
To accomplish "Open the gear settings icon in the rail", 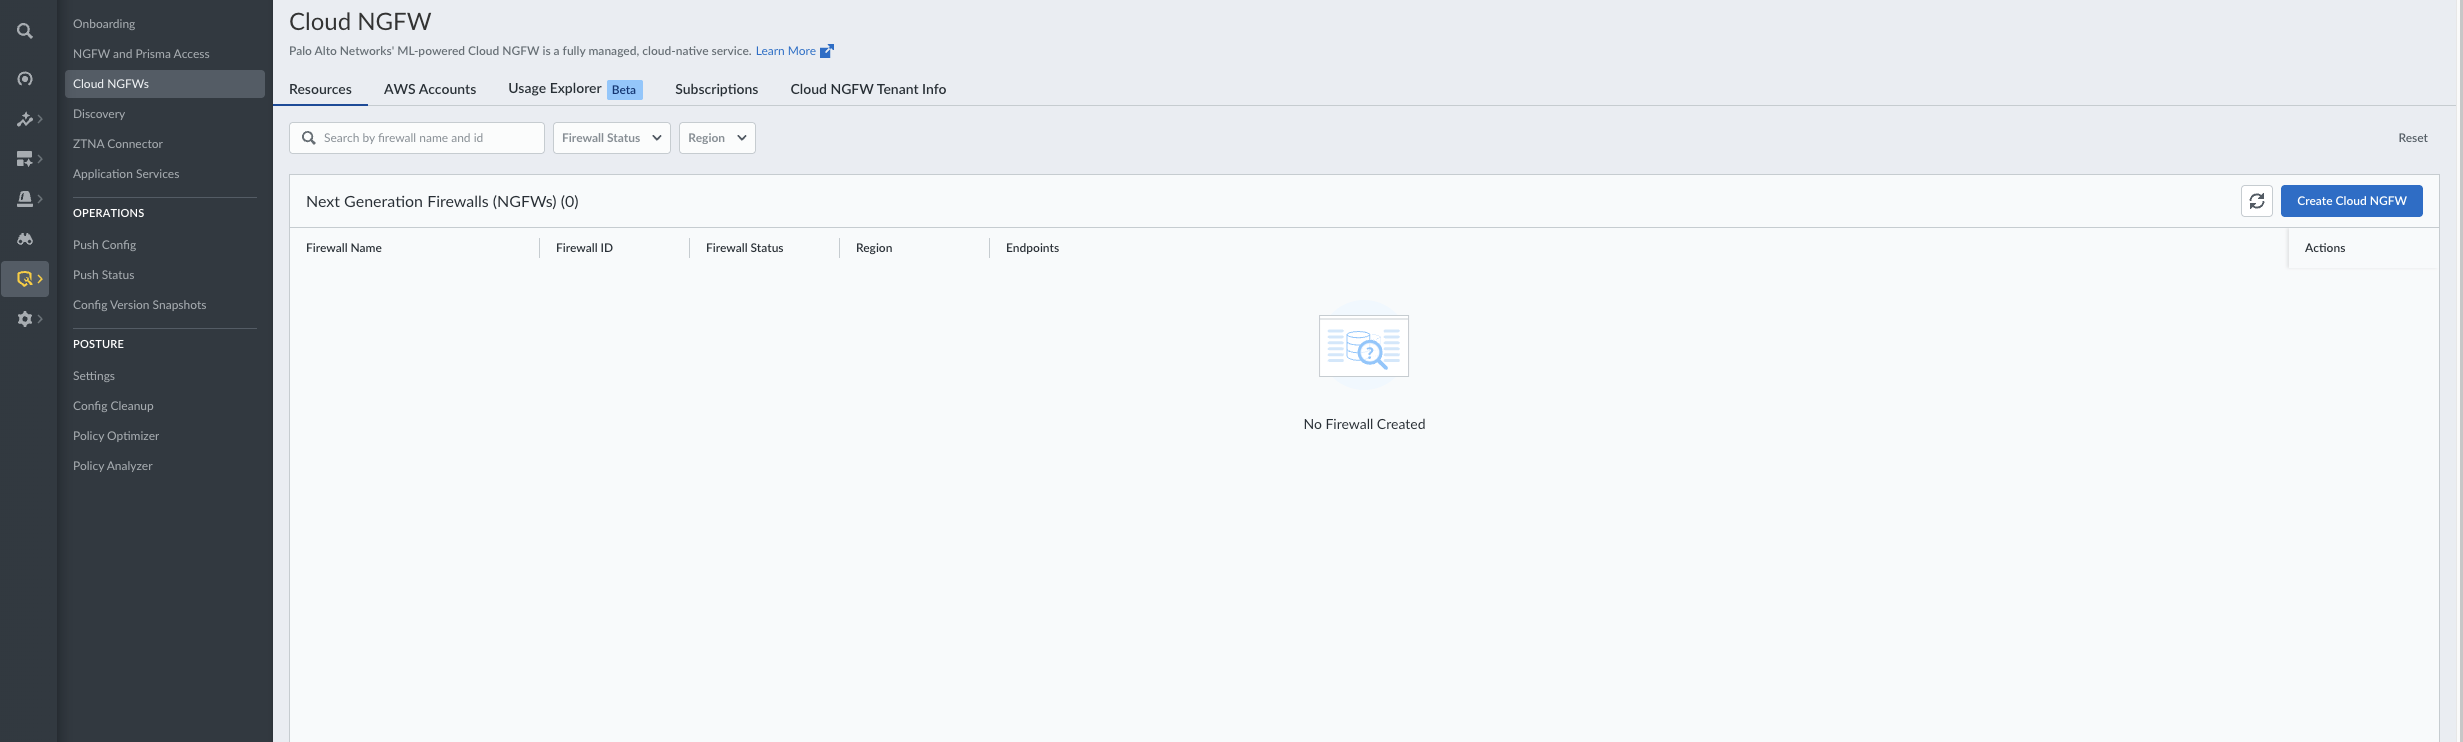I will pyautogui.click(x=25, y=319).
